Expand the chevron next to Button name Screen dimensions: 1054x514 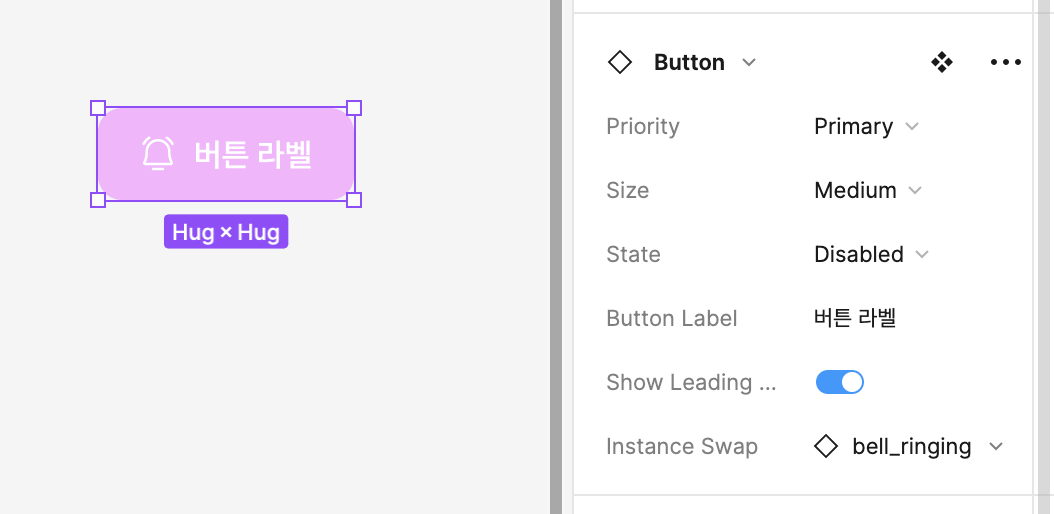pyautogui.click(x=749, y=63)
